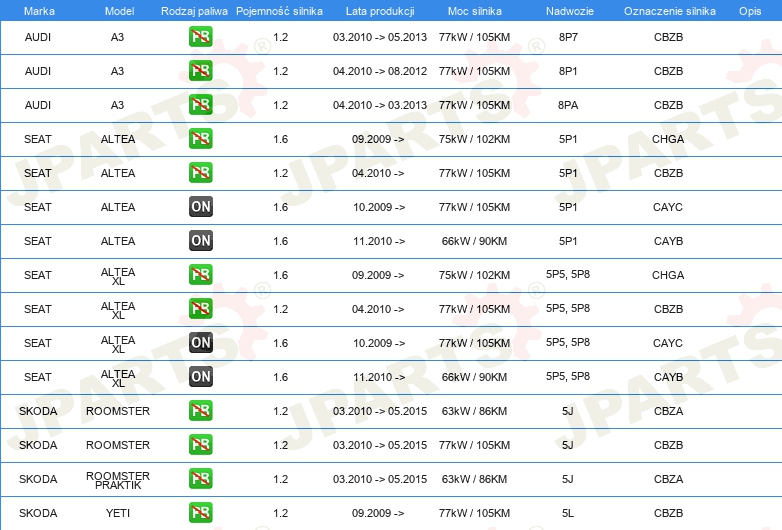The height and width of the screenshot is (530, 782).
Task: Select the body code cell 8PA
Action: pos(568,105)
